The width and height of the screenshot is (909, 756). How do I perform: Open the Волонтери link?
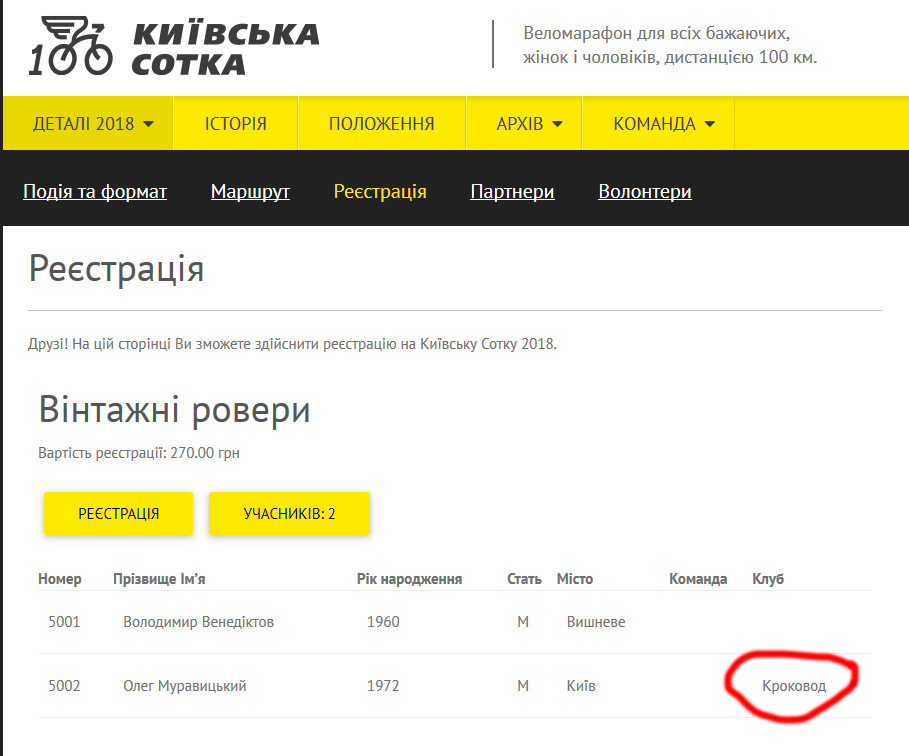pyautogui.click(x=644, y=191)
